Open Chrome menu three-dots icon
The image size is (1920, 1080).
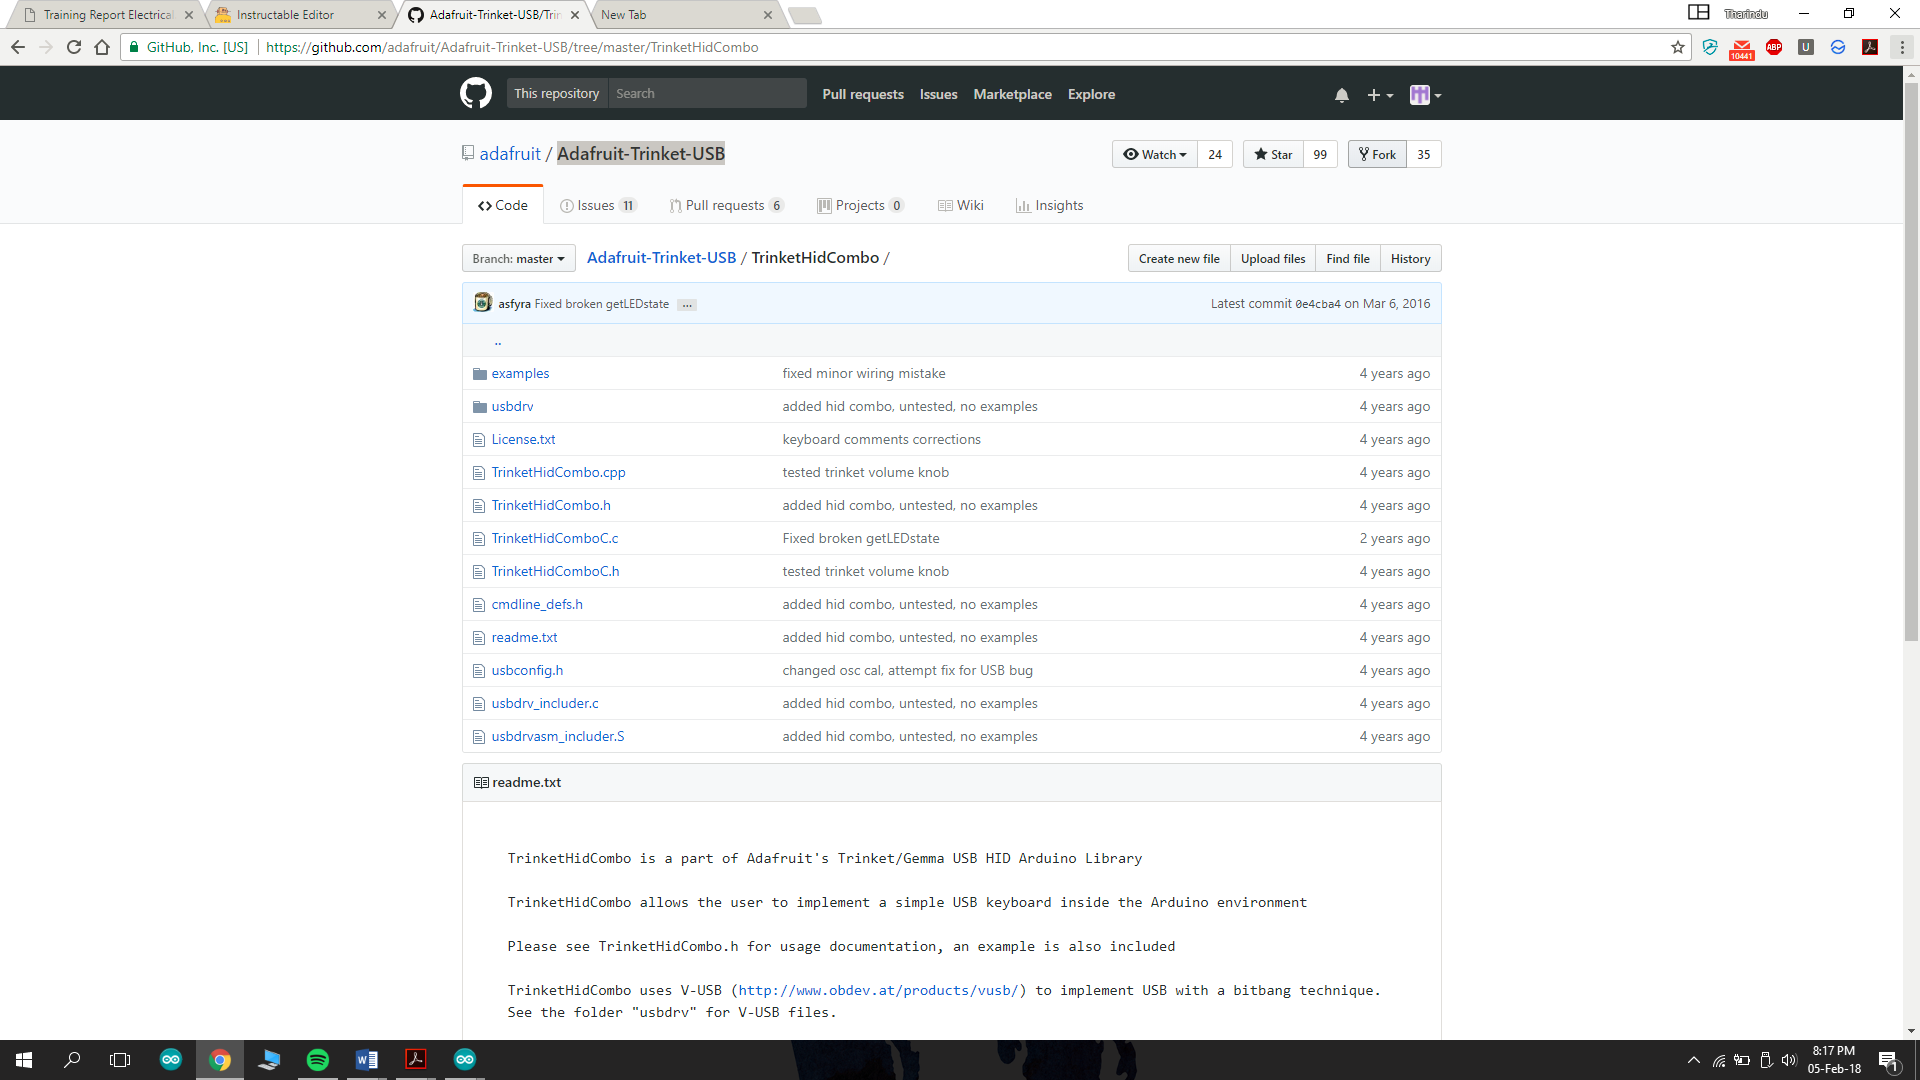click(1902, 47)
